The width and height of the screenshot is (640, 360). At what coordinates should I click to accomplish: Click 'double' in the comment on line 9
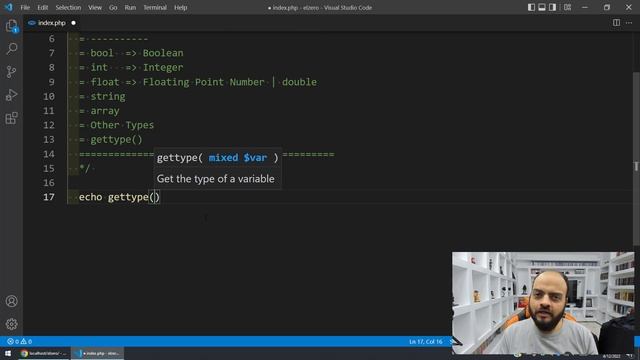coord(299,82)
